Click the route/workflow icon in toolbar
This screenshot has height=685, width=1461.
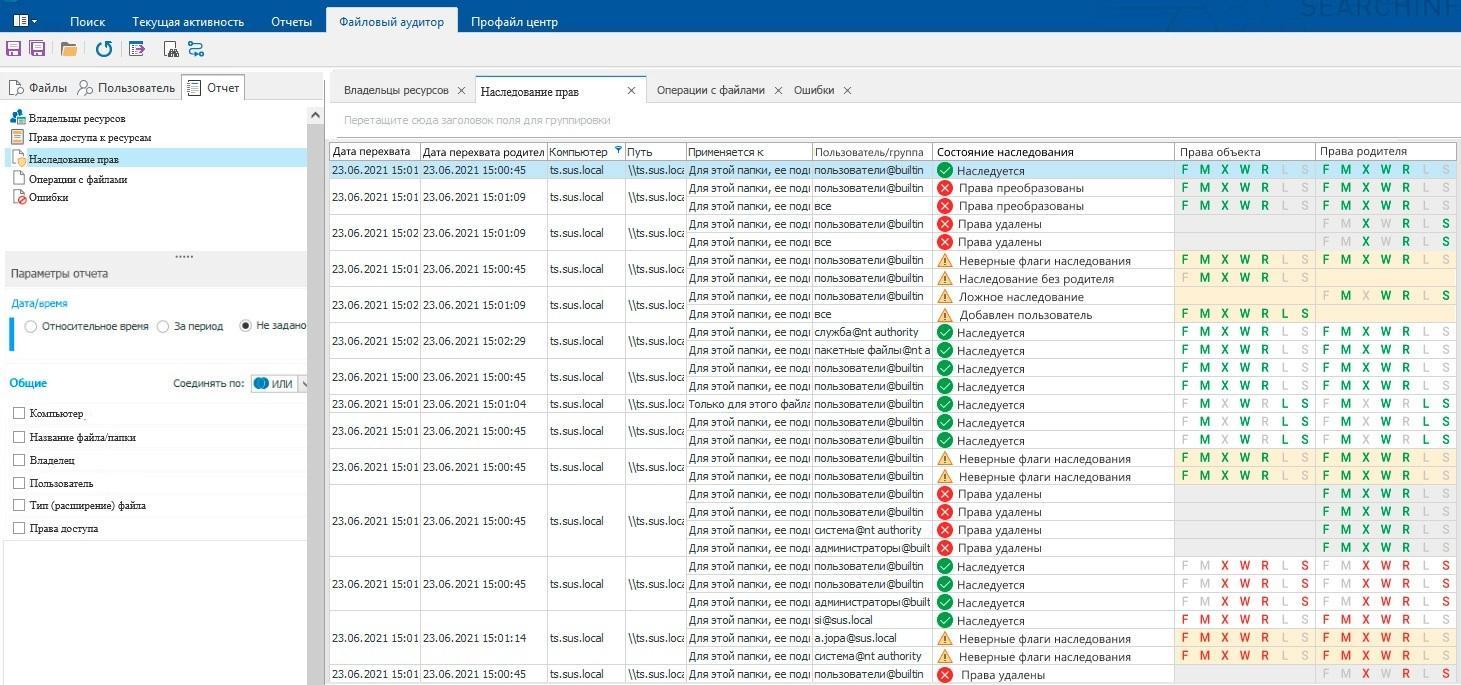tap(195, 49)
